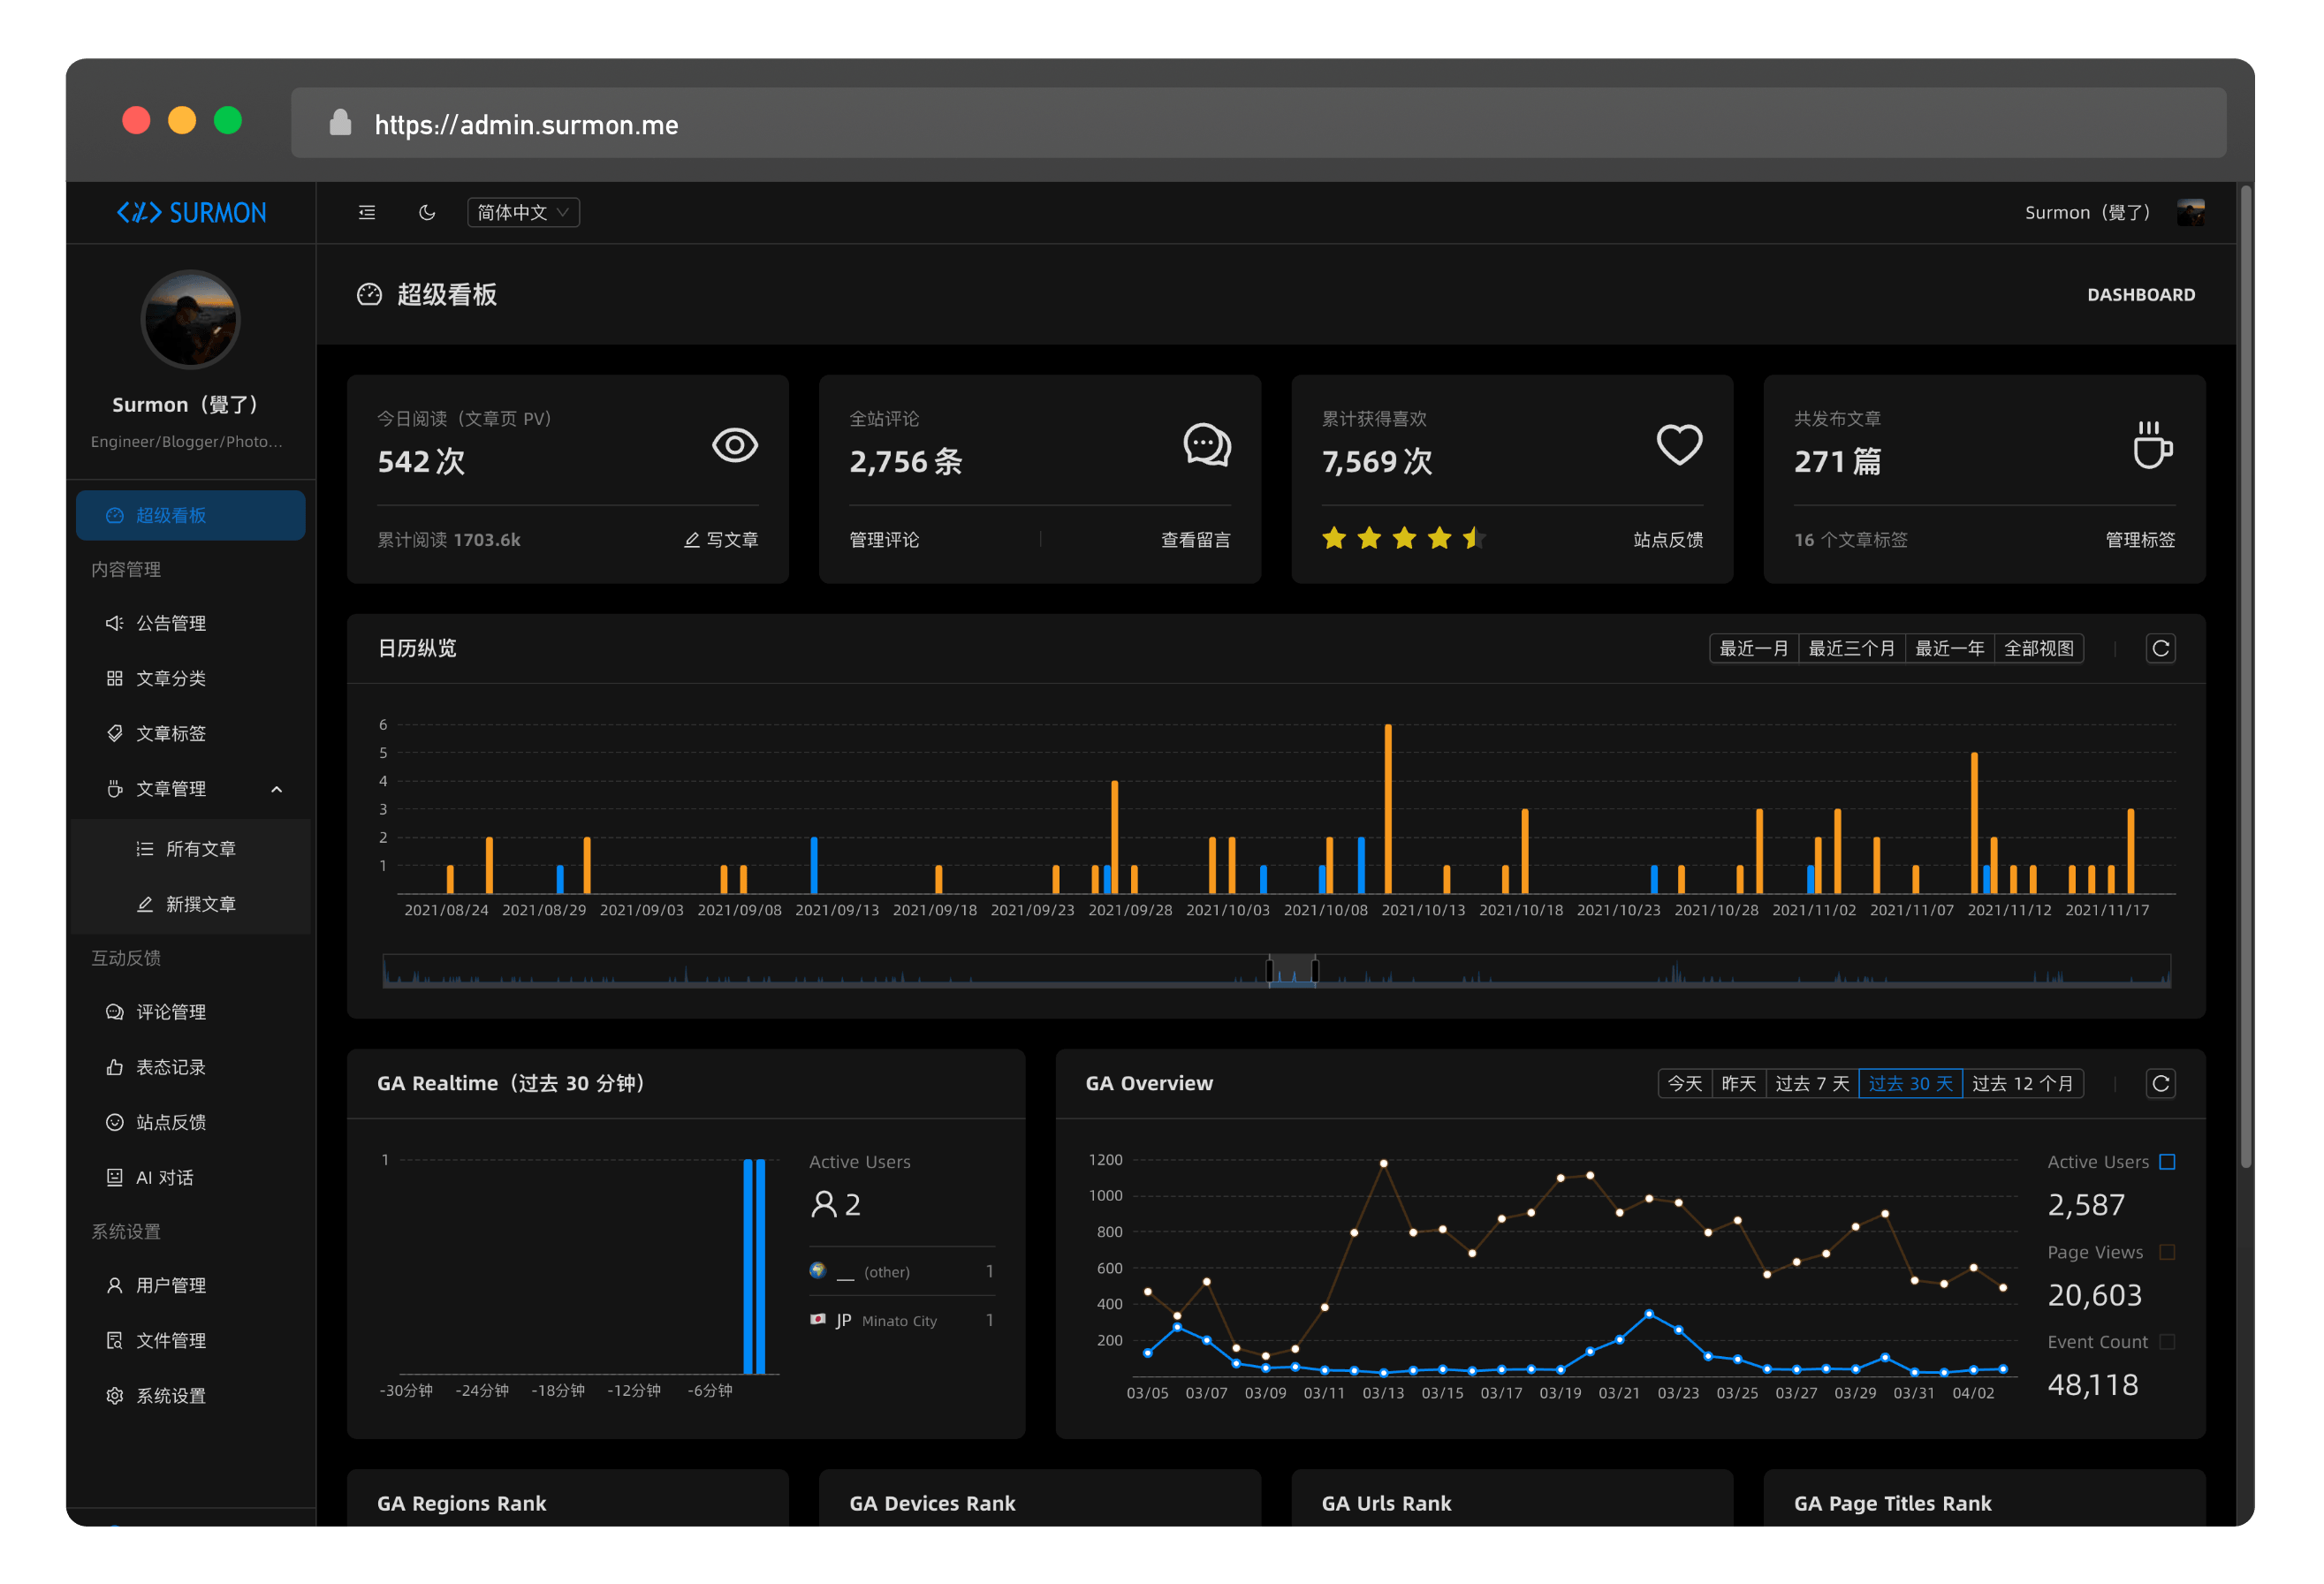Click the user avatar in top-right header

[2190, 212]
